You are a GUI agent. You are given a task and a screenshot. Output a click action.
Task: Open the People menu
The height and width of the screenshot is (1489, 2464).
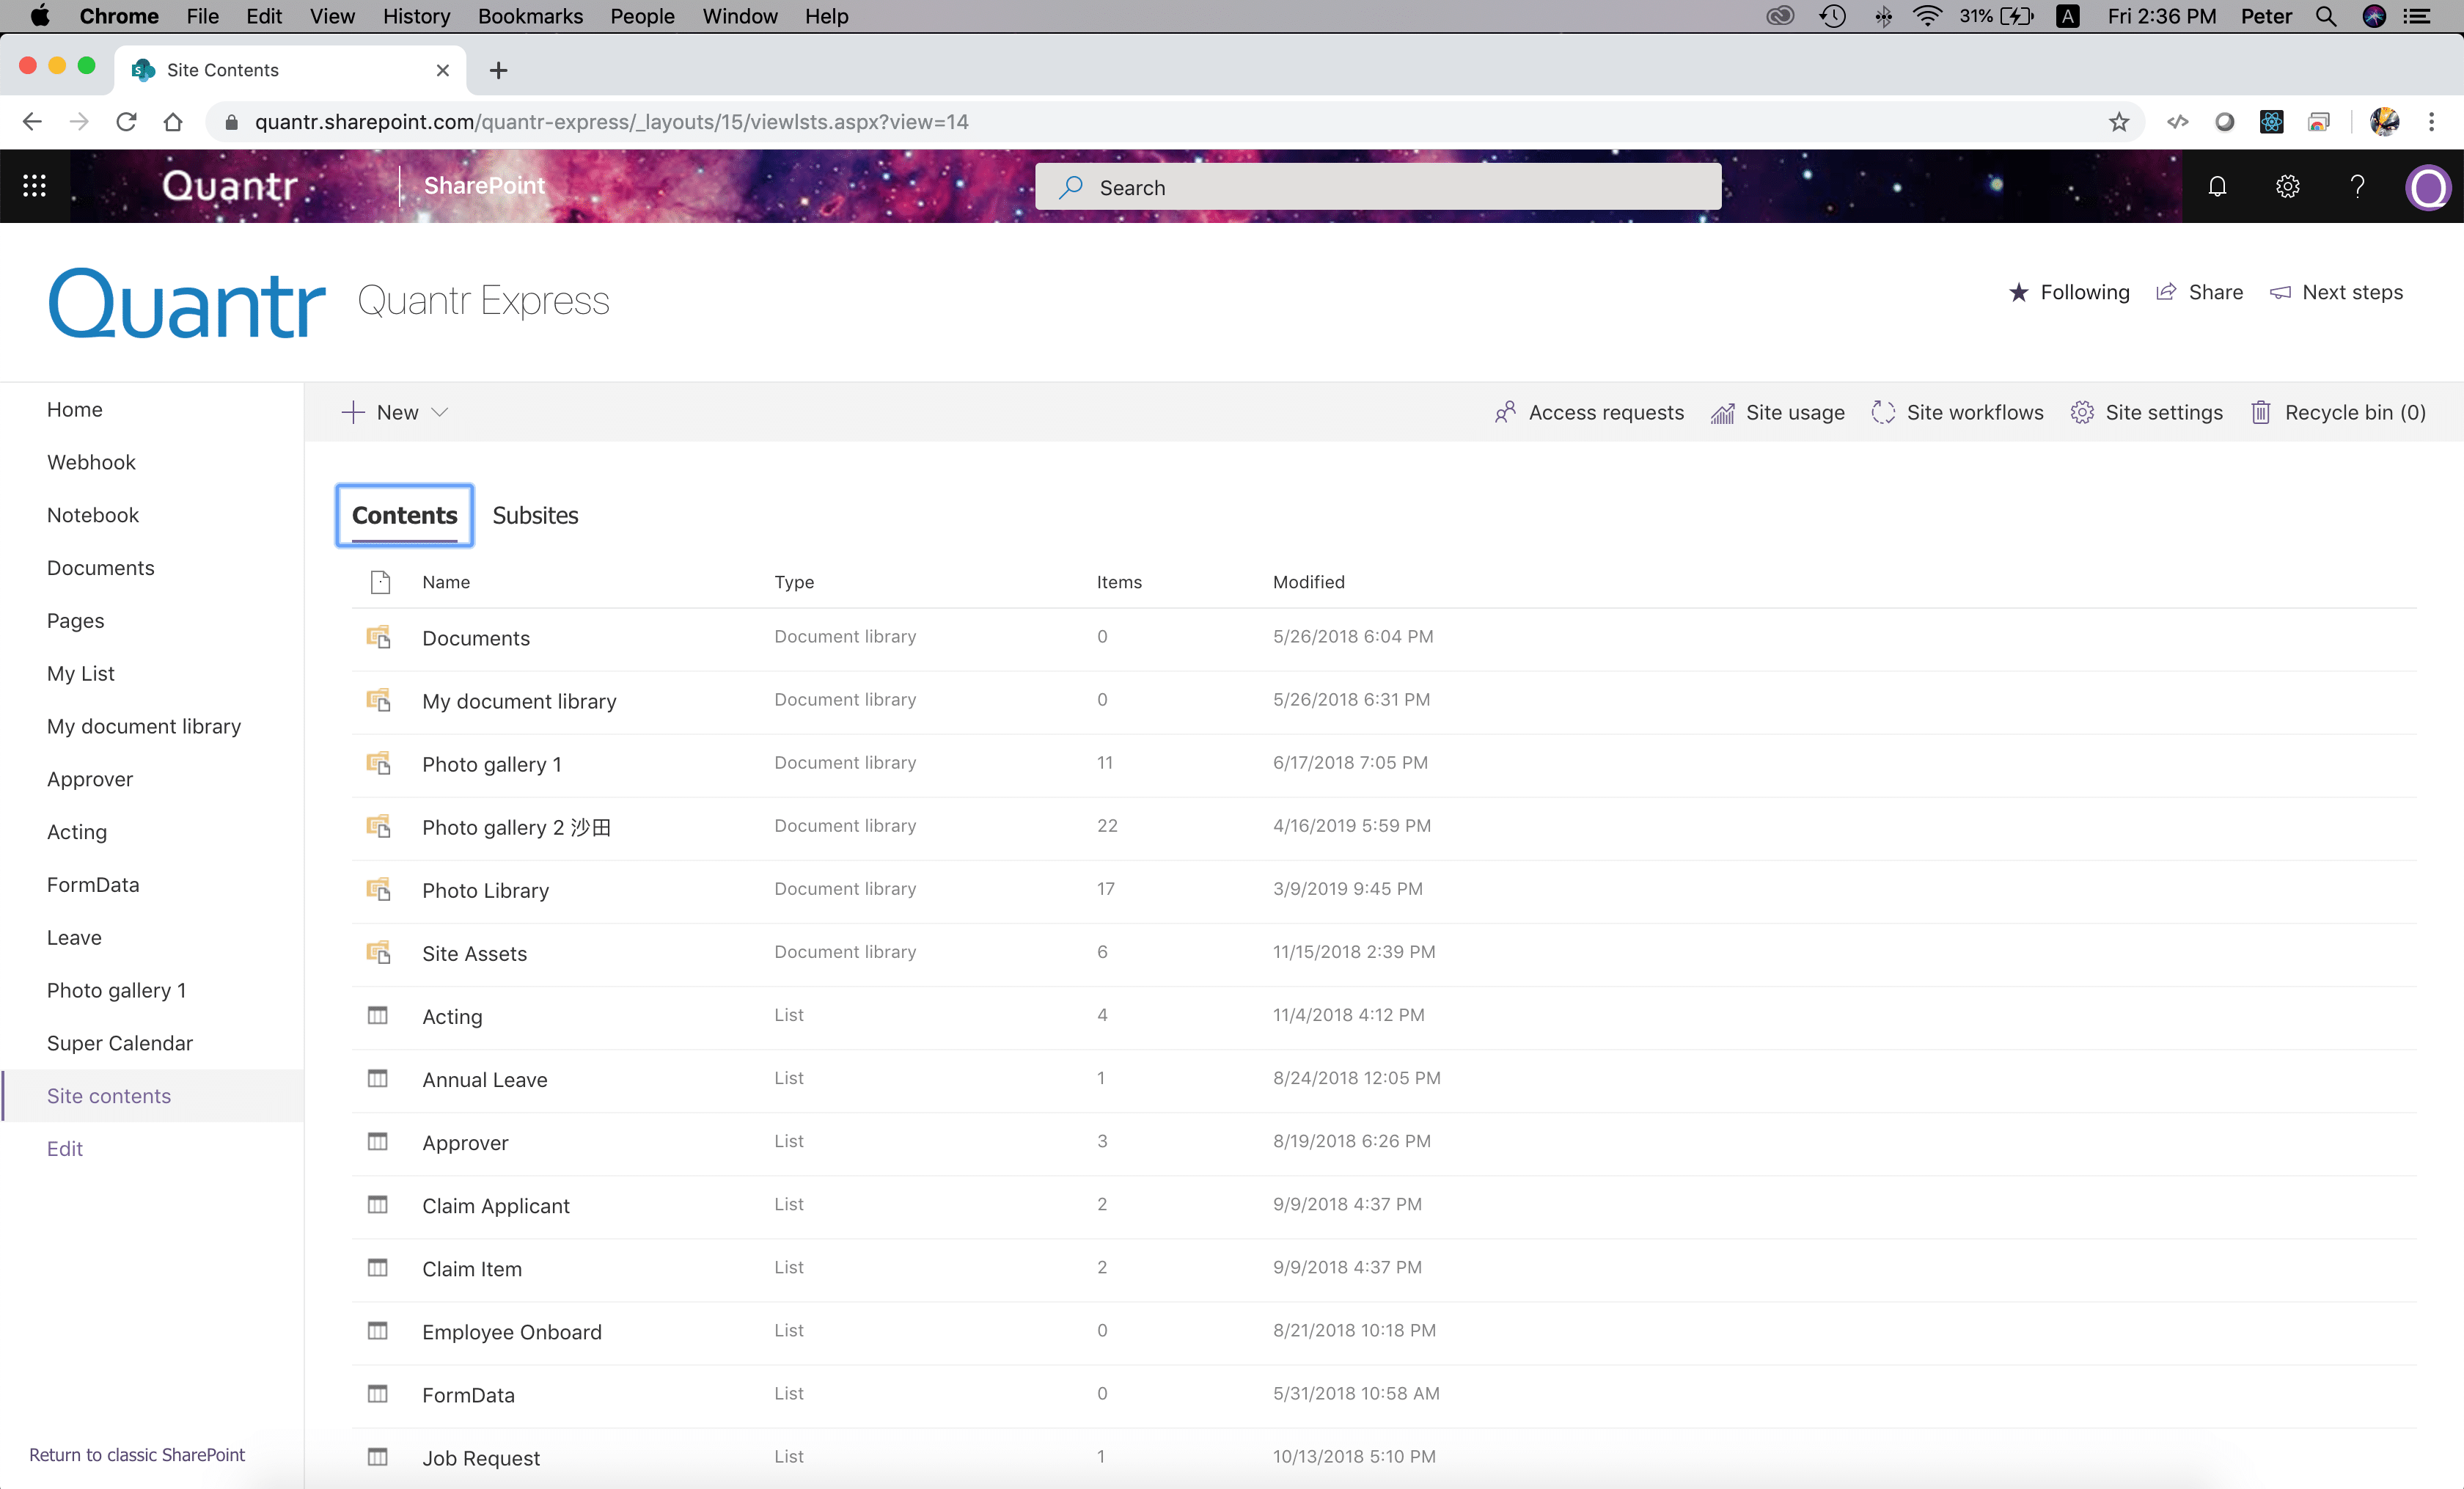[642, 16]
